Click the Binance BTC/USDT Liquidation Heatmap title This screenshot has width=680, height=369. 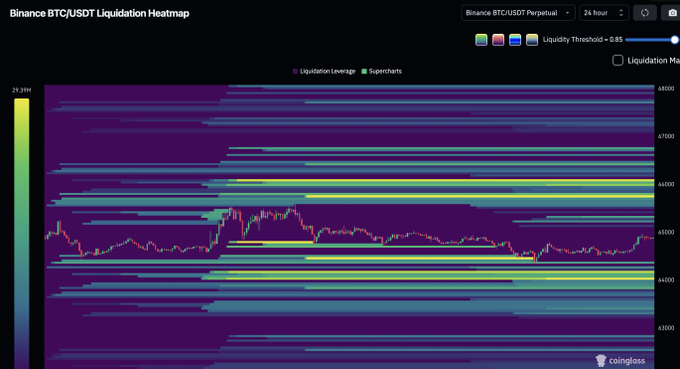99,13
